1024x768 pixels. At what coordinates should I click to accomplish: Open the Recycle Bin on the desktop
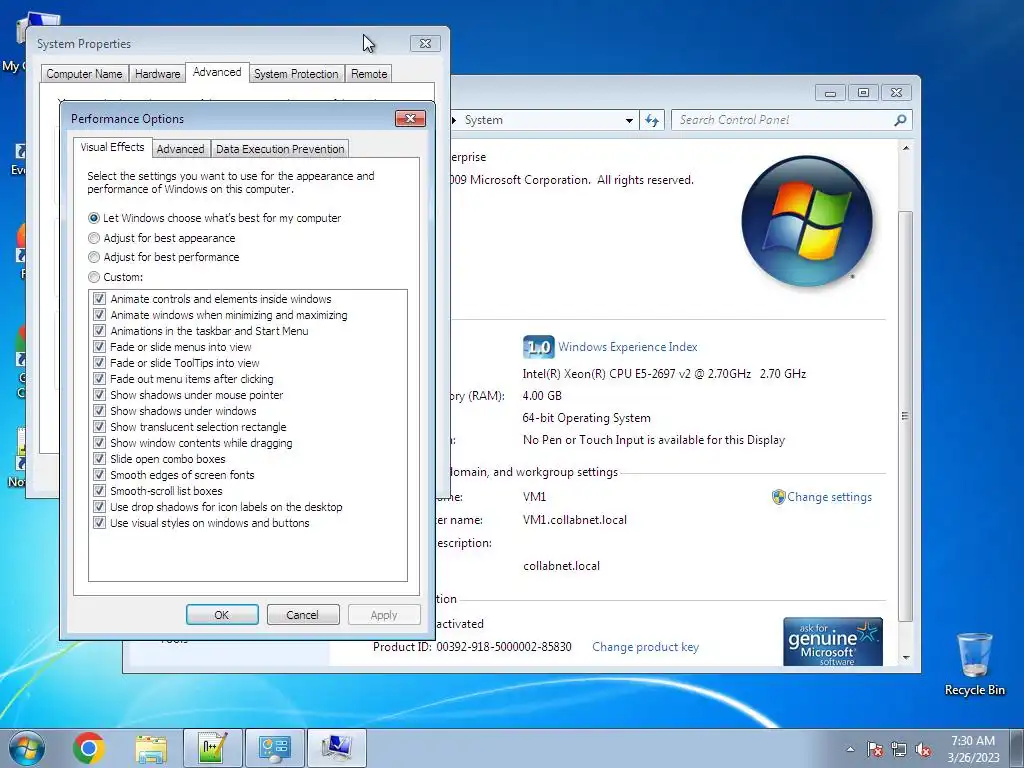(x=974, y=664)
